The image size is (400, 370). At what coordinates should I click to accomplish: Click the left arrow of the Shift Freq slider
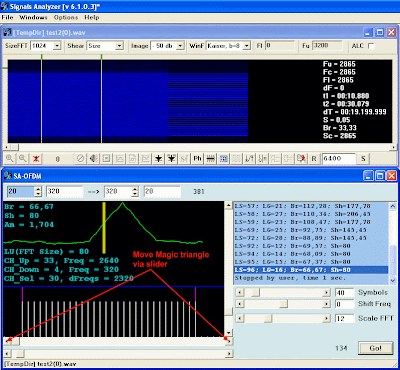[x=240, y=304]
